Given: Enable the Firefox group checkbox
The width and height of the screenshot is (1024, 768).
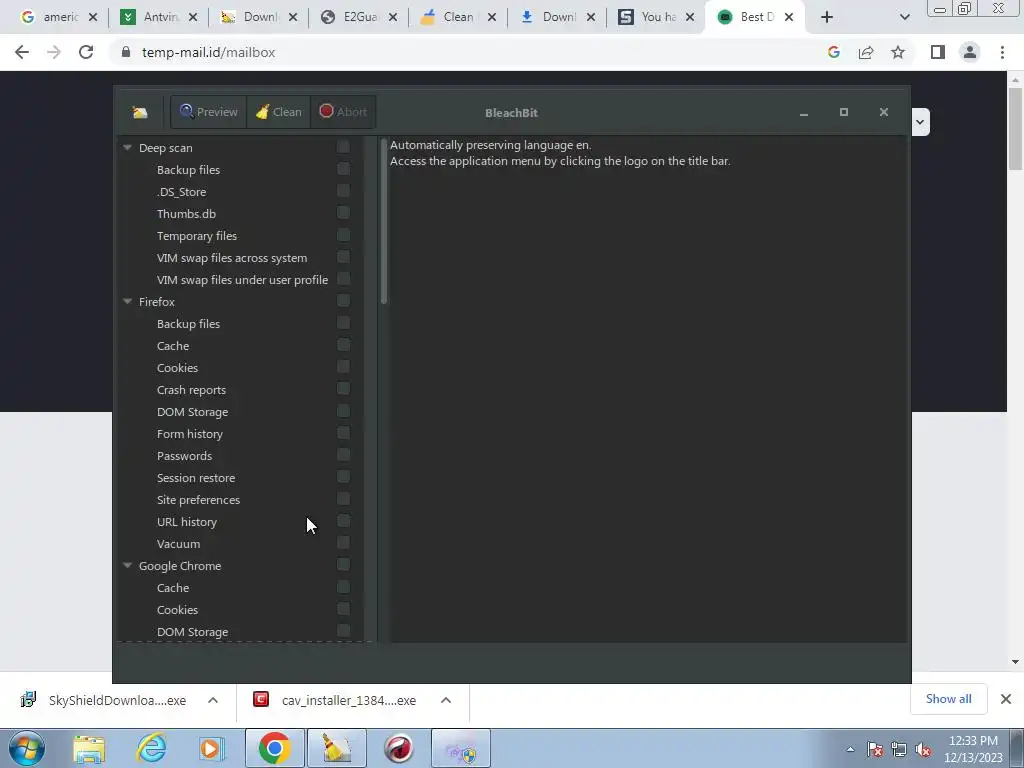Looking at the screenshot, I should click(x=343, y=301).
